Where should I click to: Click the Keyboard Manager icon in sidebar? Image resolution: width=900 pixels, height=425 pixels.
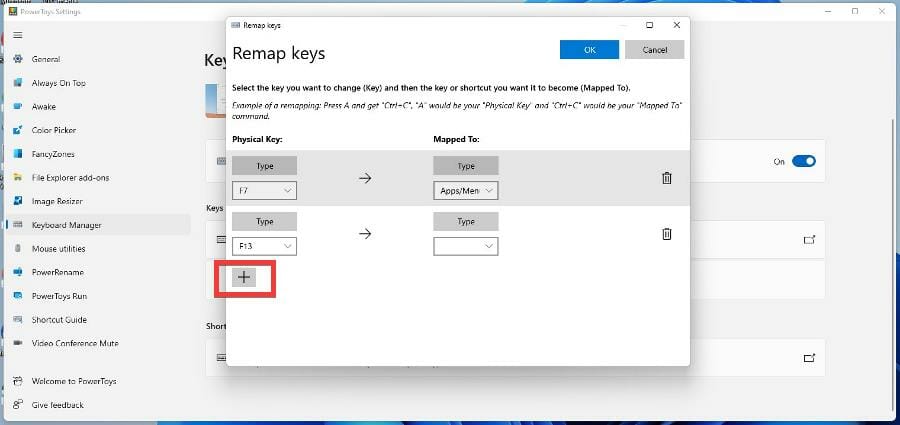(18, 225)
